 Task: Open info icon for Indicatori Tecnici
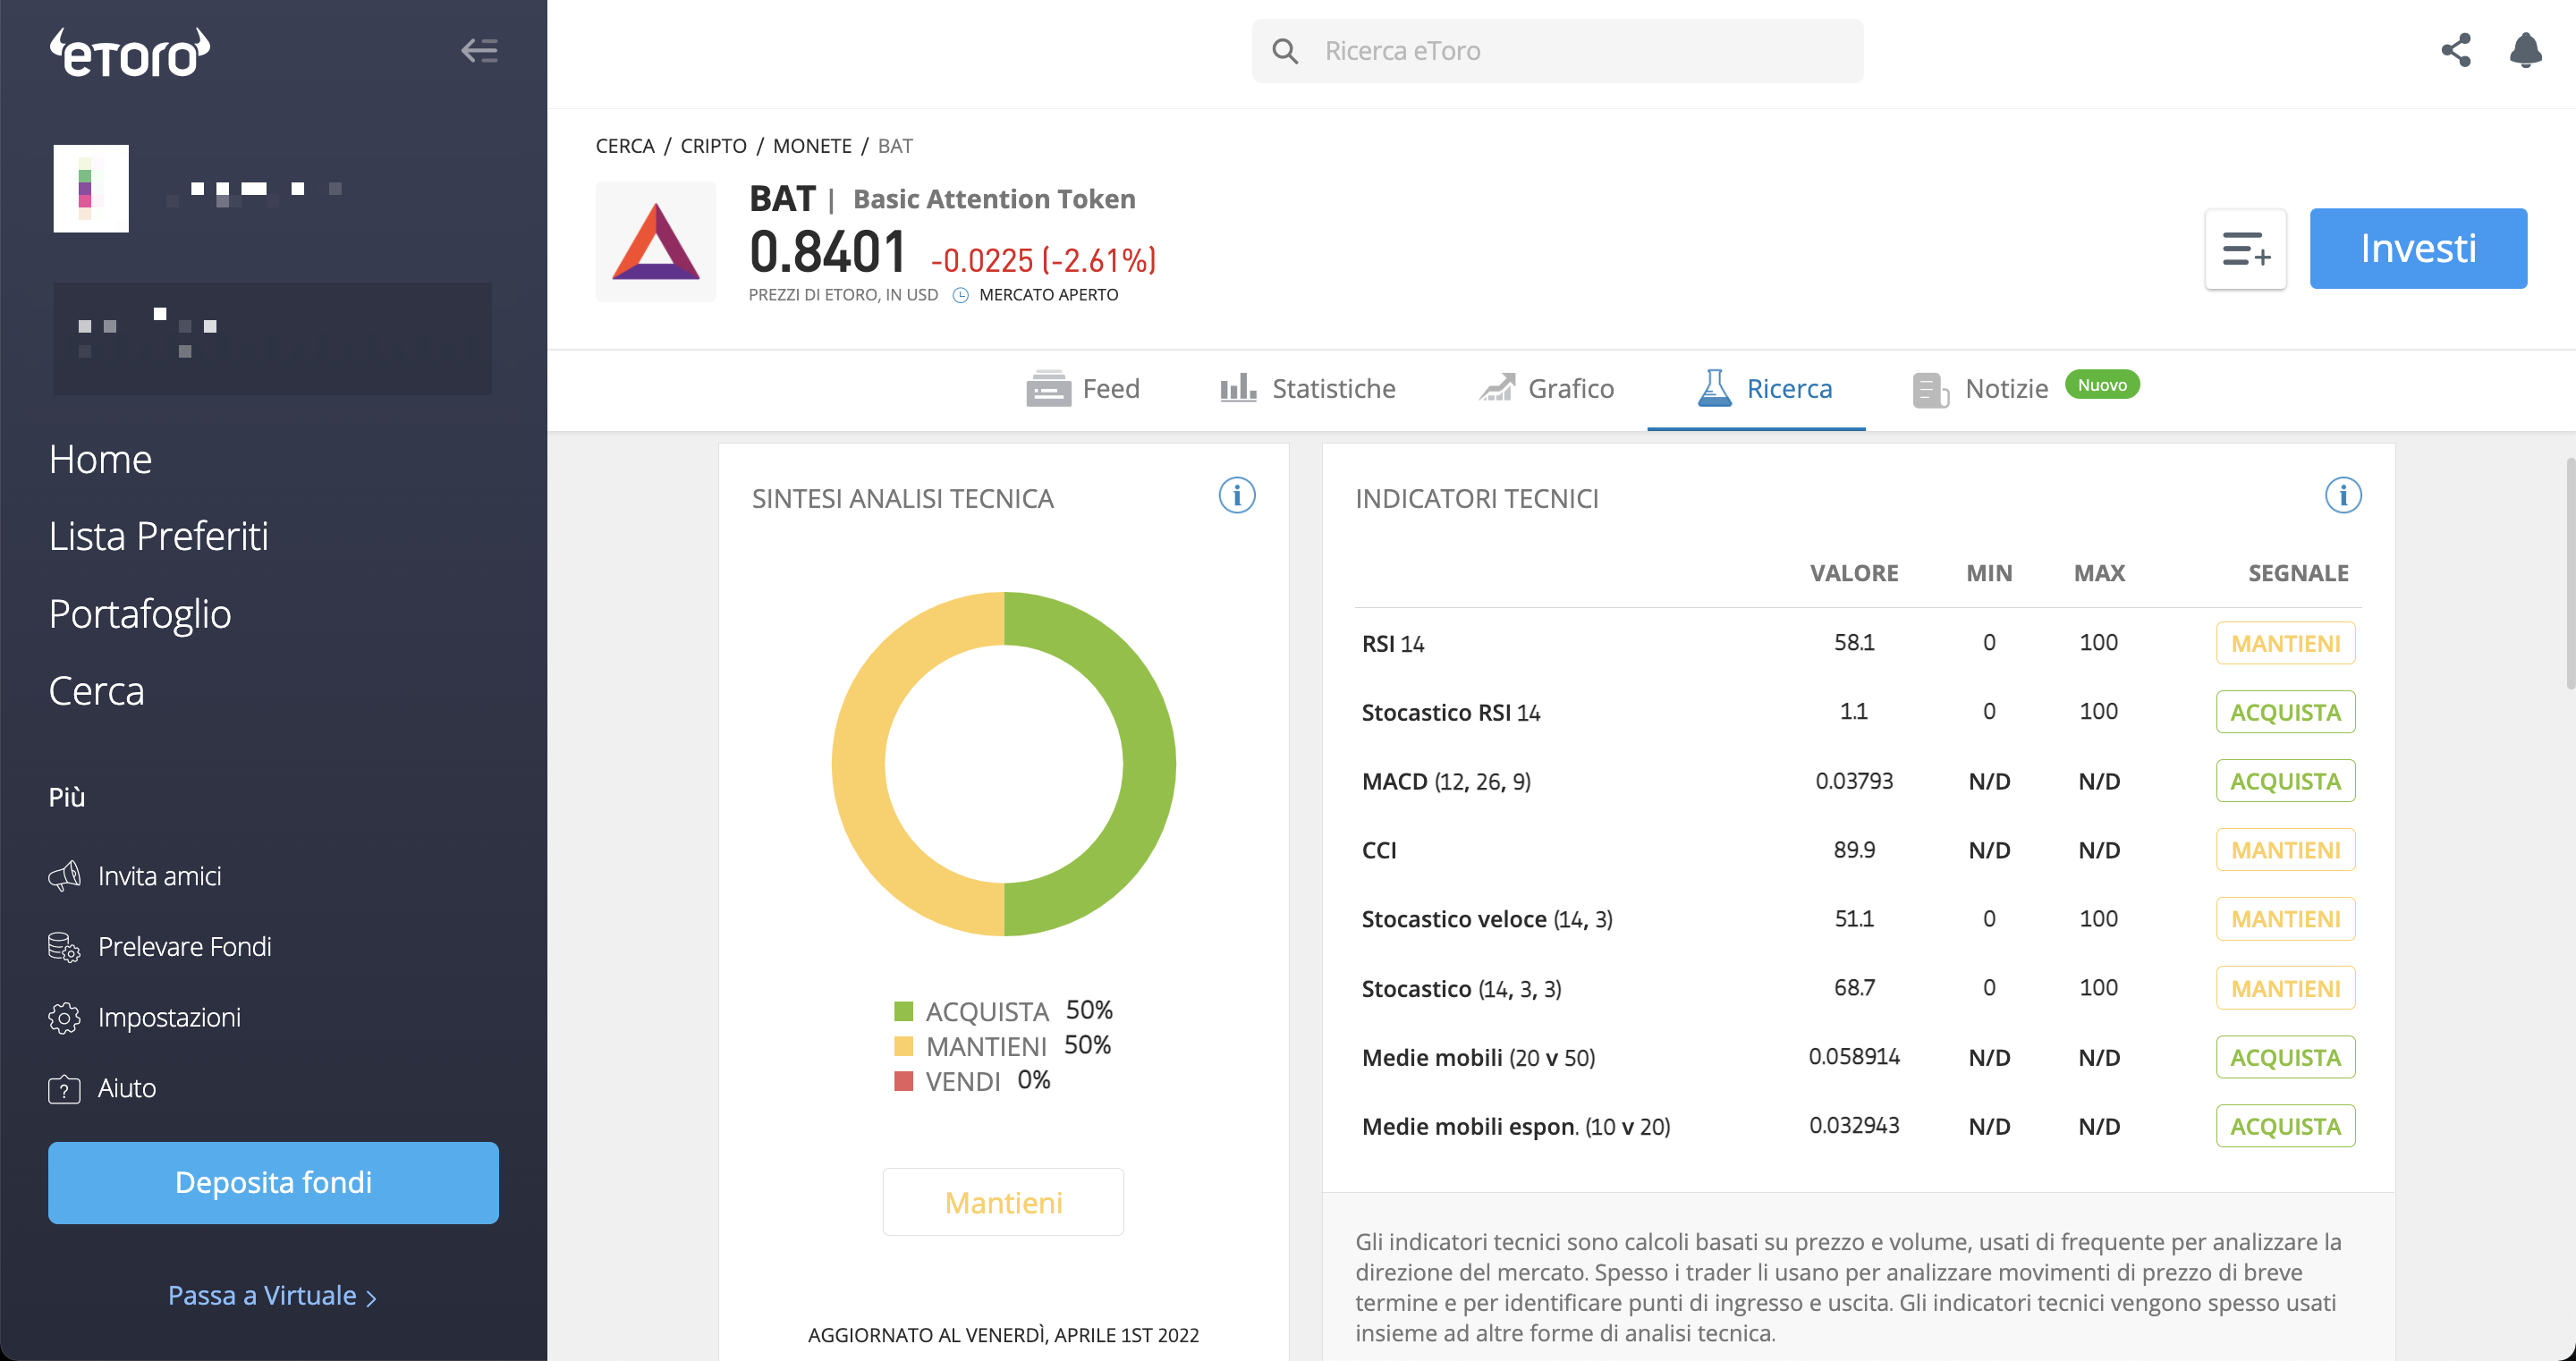tap(2342, 496)
